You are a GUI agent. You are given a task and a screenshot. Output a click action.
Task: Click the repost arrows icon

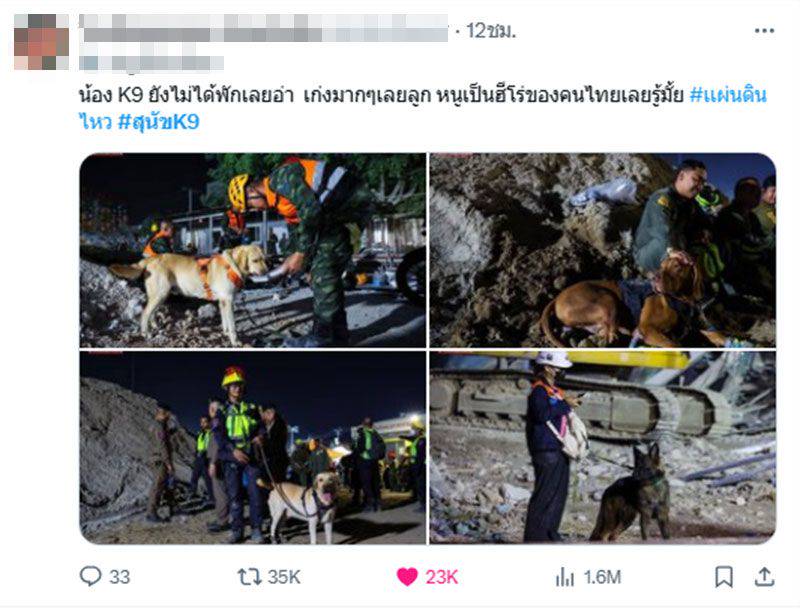pyautogui.click(x=249, y=577)
